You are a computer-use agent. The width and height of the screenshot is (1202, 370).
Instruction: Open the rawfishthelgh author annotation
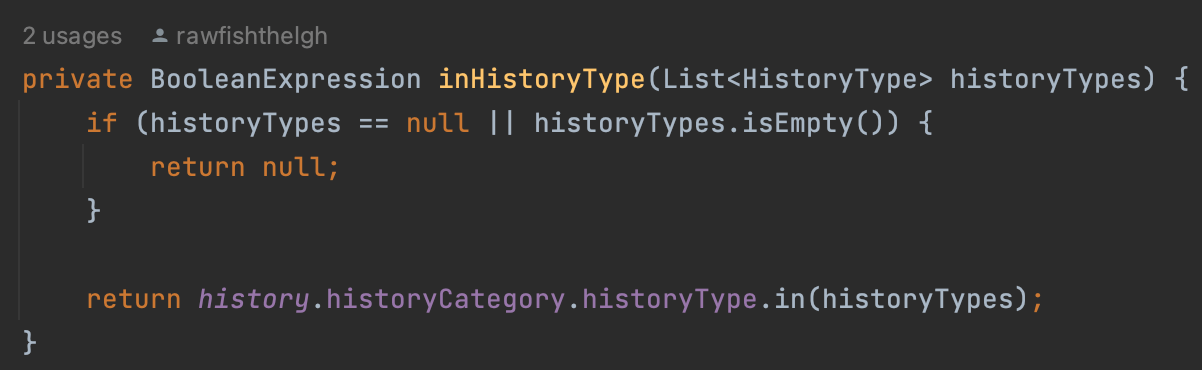coord(250,37)
